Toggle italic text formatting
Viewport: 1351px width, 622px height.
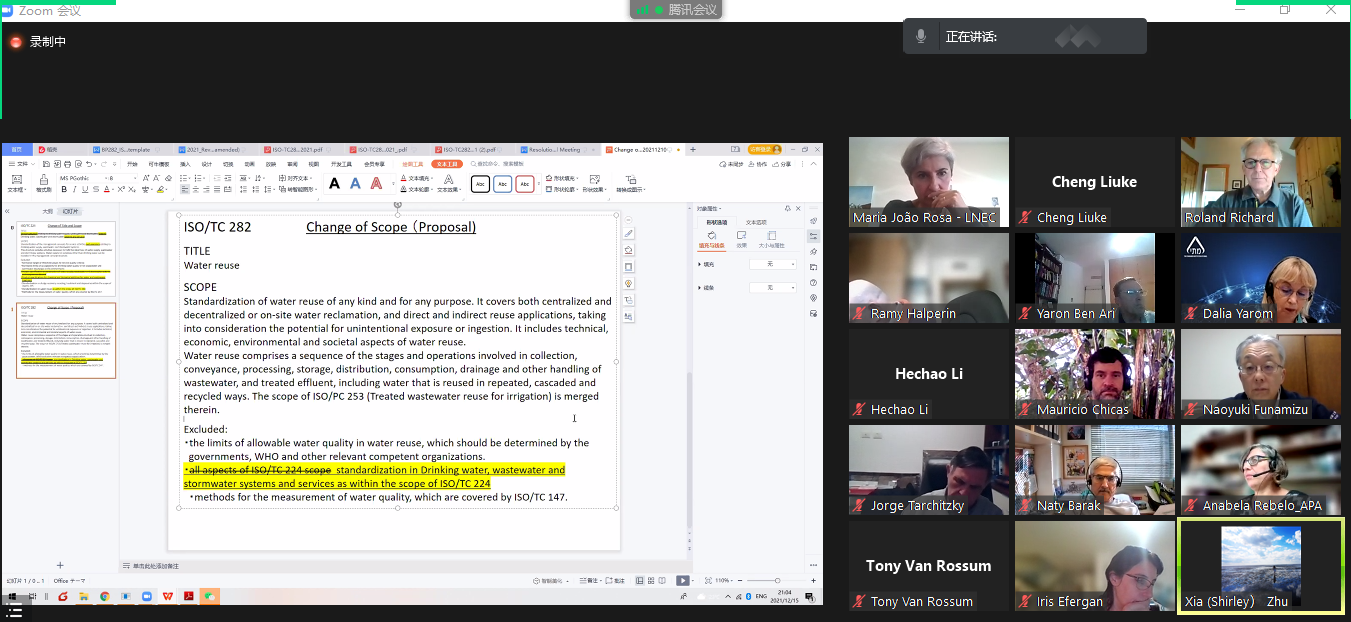tap(74, 188)
